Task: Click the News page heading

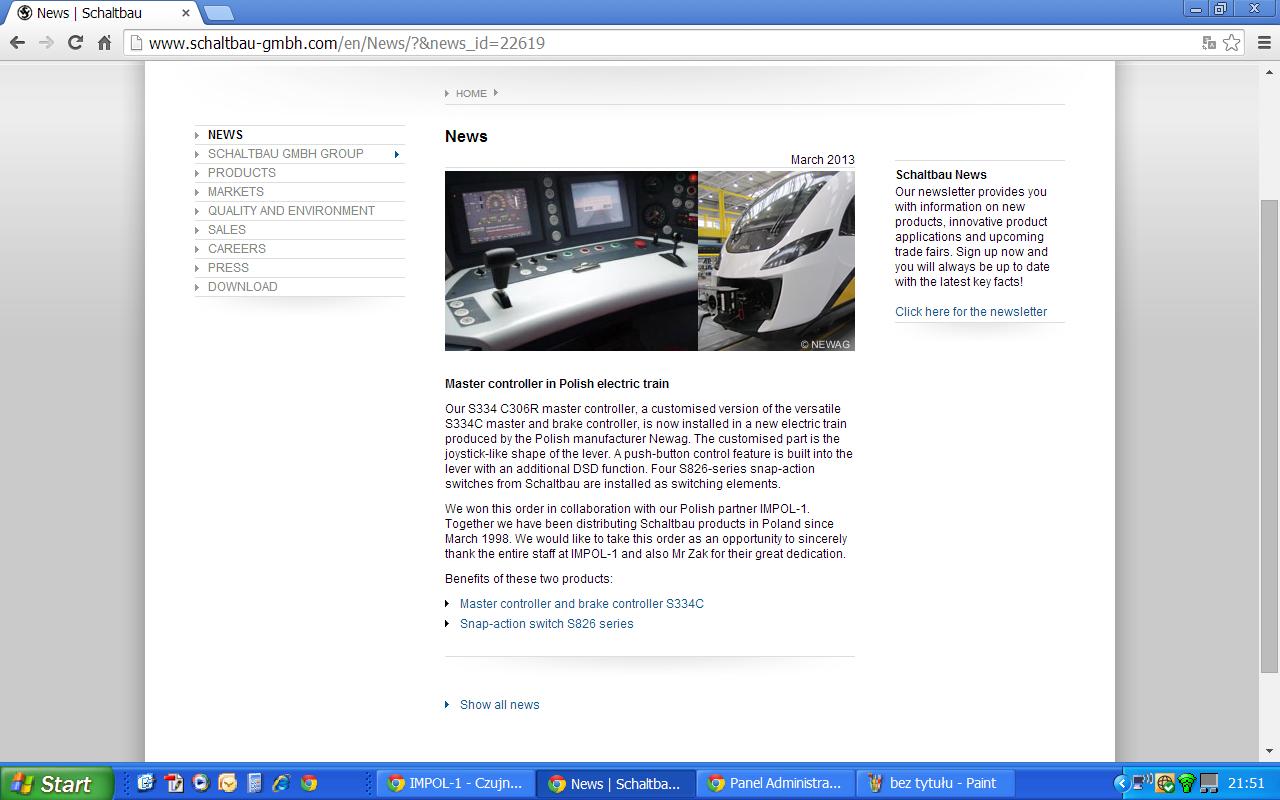Action: point(466,136)
